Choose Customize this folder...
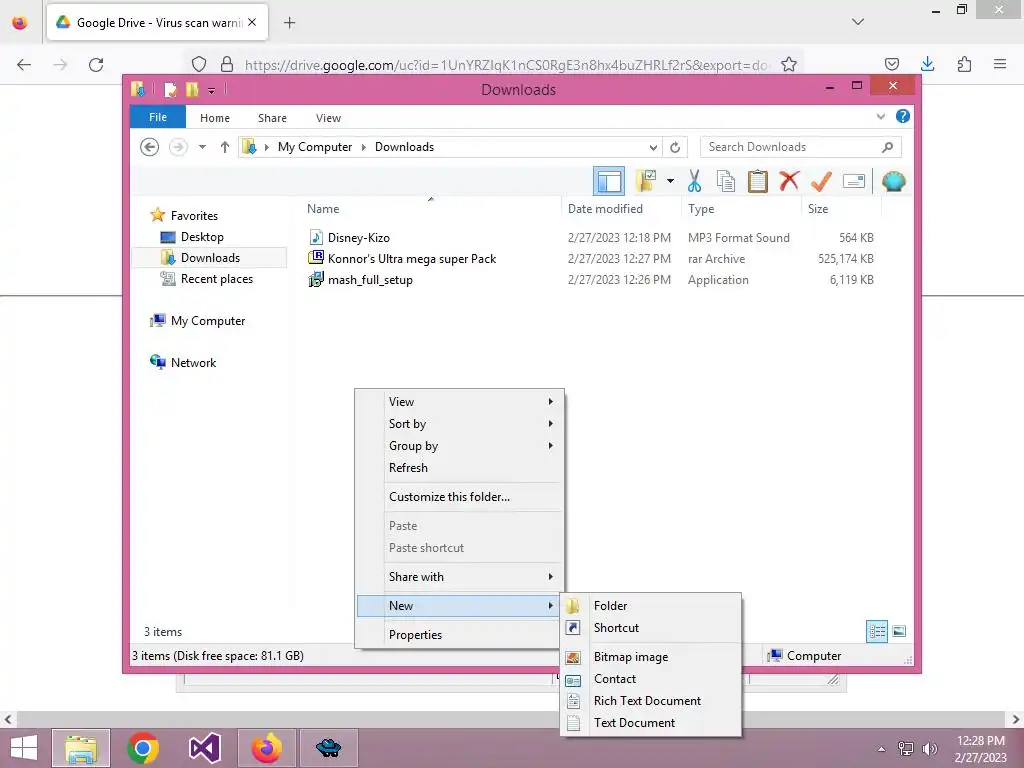Viewport: 1024px width, 768px height. pyautogui.click(x=459, y=496)
